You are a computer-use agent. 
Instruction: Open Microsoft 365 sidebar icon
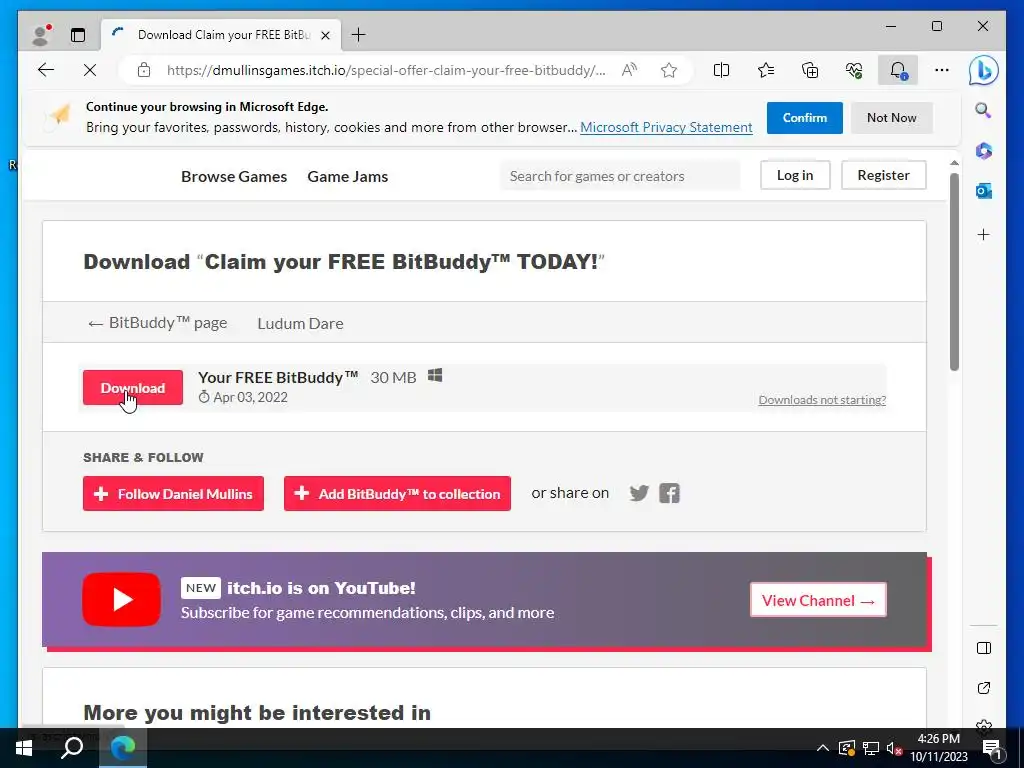pos(984,151)
